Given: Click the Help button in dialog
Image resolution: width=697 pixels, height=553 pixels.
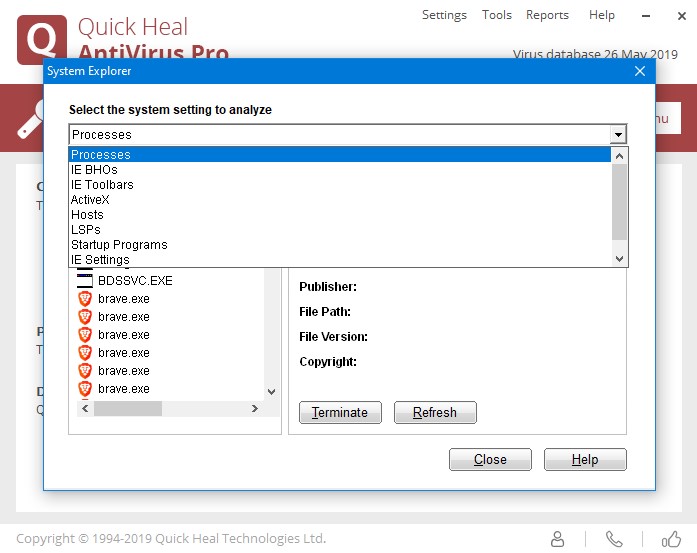Looking at the screenshot, I should (x=585, y=459).
